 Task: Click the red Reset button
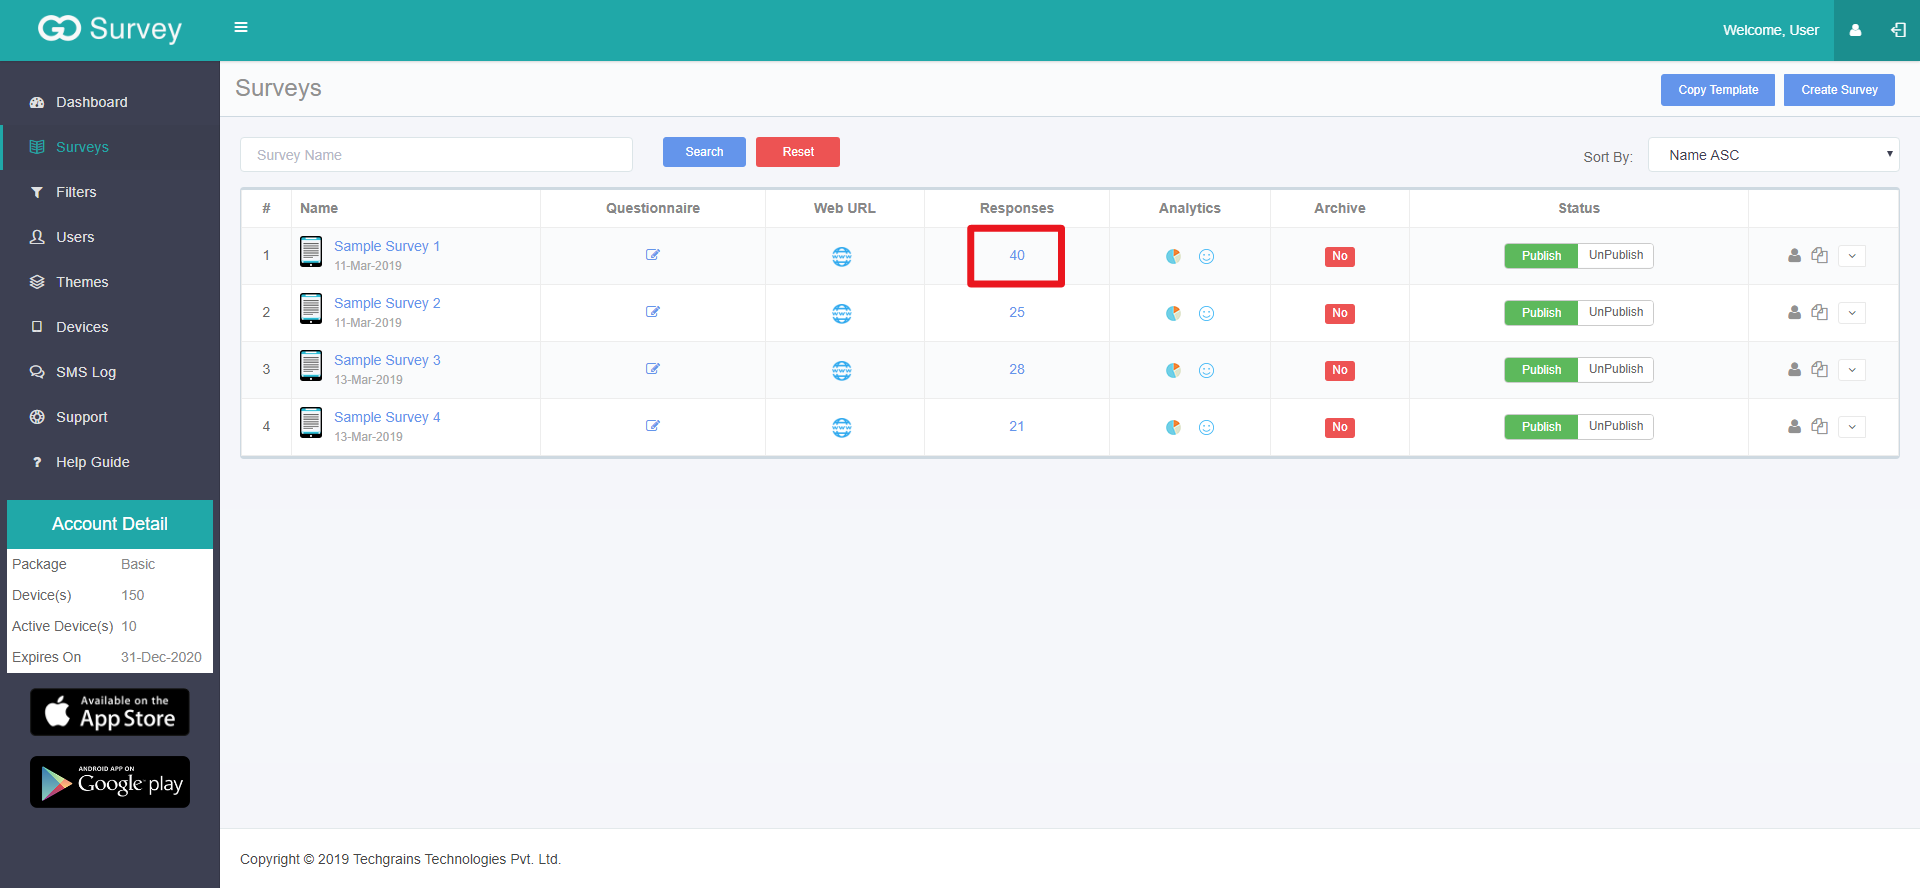click(798, 152)
